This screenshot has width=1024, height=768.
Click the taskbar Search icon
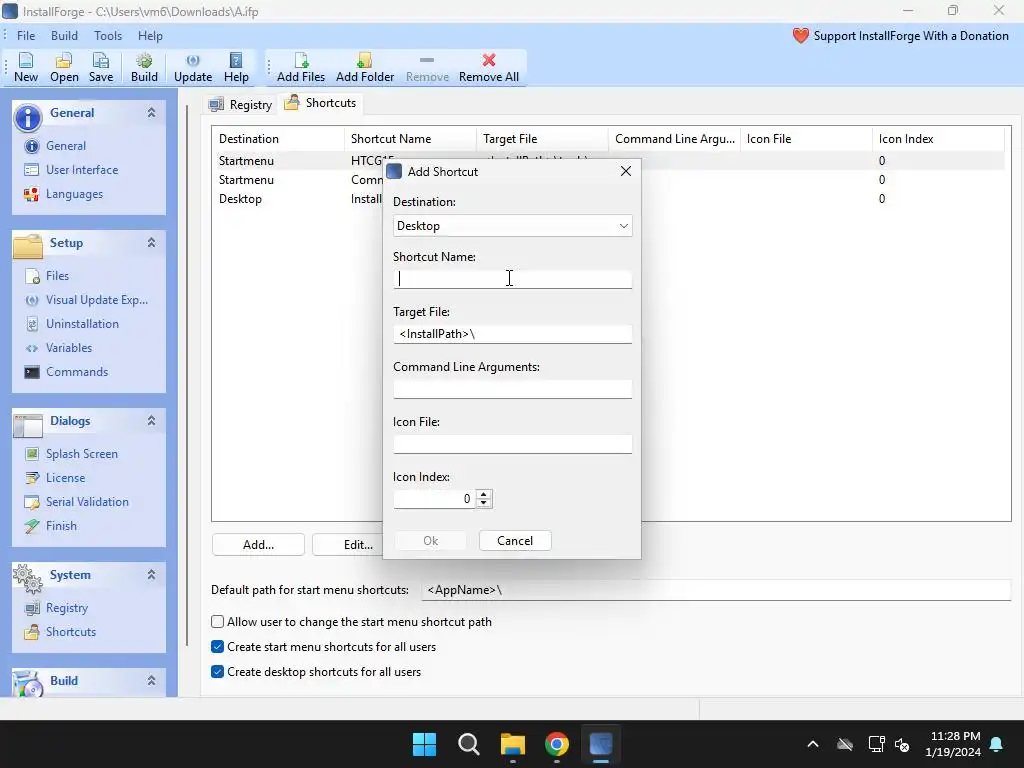pyautogui.click(x=468, y=744)
